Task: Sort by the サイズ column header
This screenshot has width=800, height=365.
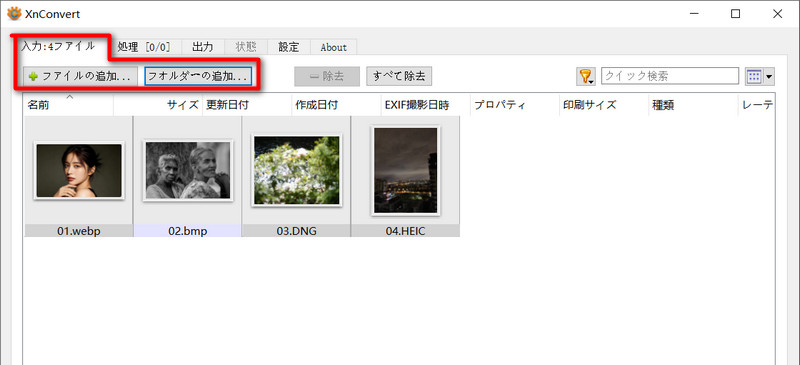Action: tap(158, 105)
